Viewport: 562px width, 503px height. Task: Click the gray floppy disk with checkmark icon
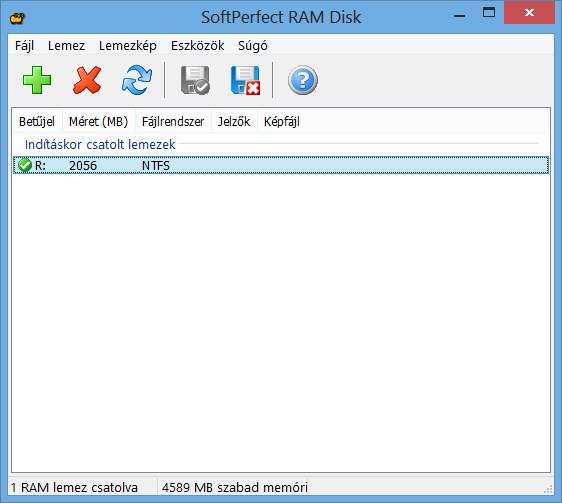(x=195, y=80)
